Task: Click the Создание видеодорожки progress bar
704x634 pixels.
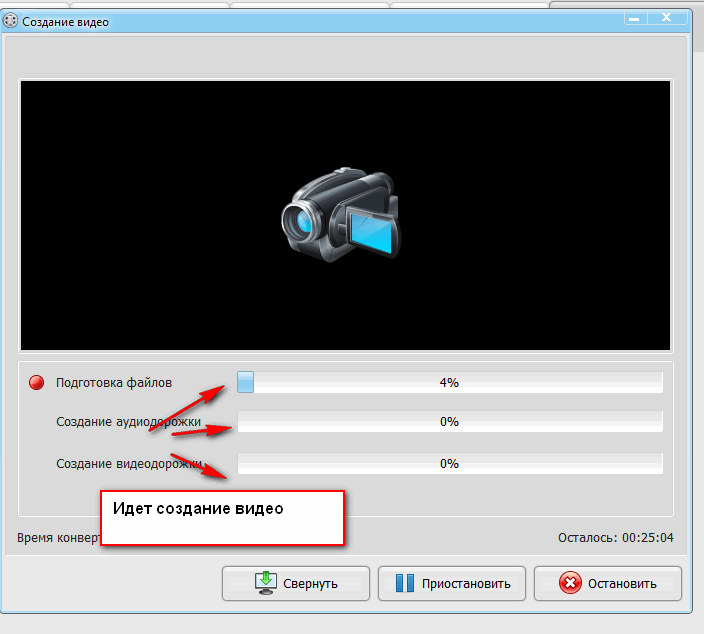Action: pos(450,463)
